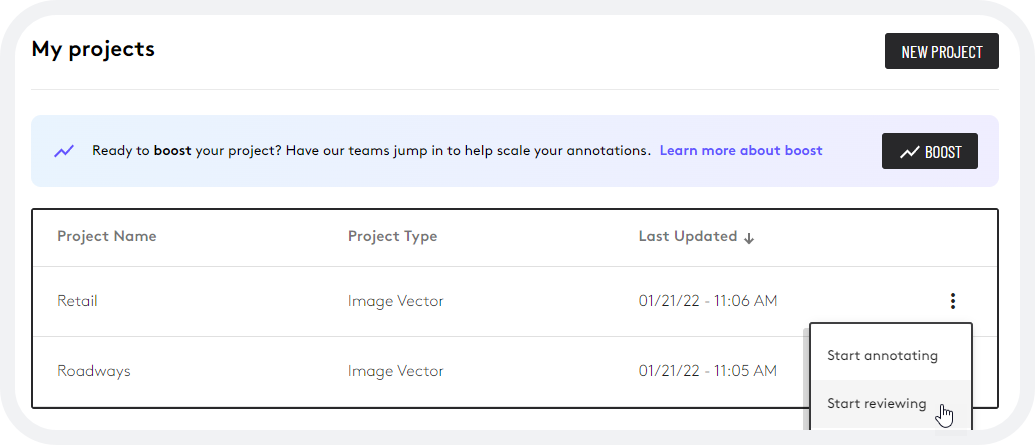
Task: Click the My projects heading
Action: [93, 50]
